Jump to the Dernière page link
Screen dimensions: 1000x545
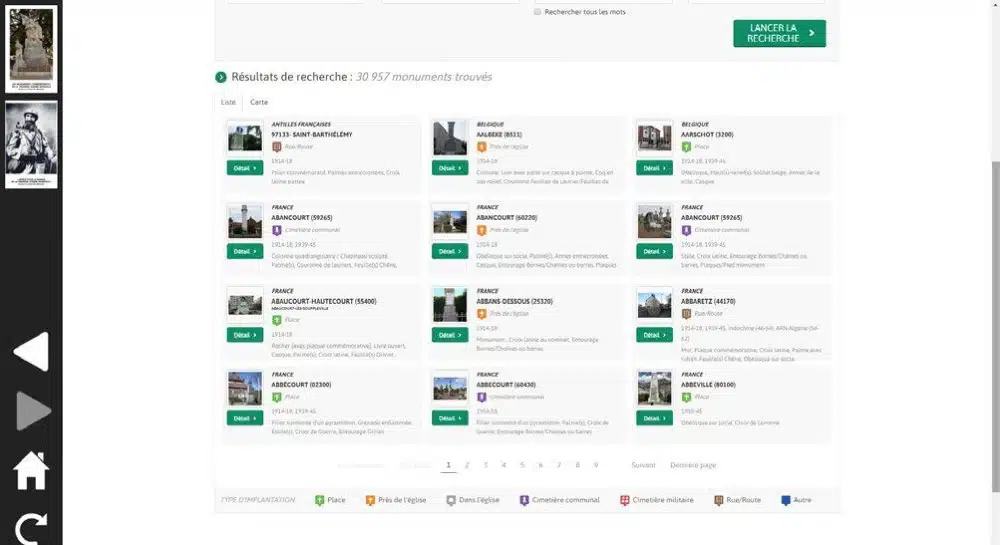click(692, 465)
